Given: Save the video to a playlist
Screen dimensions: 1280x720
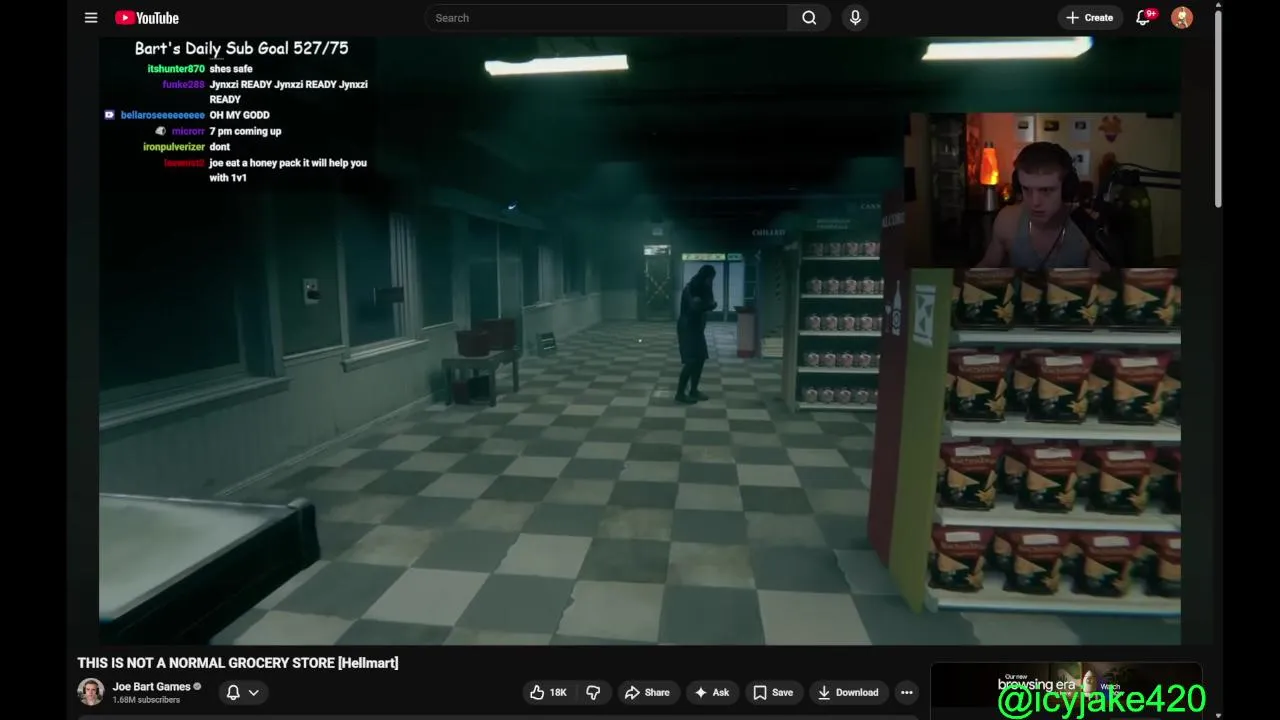Looking at the screenshot, I should point(773,692).
